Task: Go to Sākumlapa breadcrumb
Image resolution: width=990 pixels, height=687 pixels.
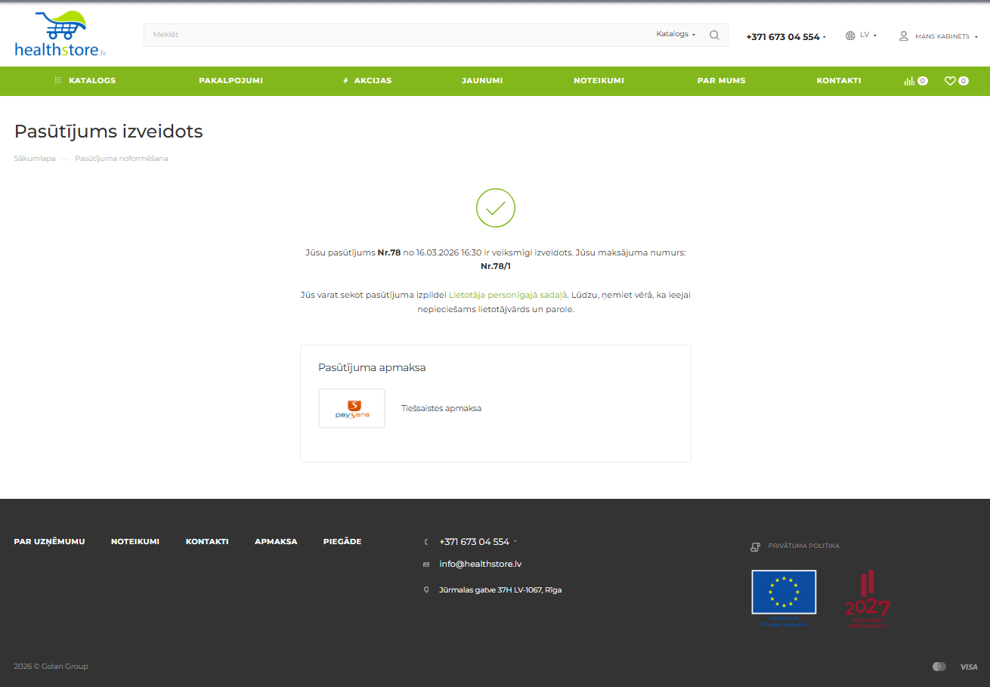Action: point(35,158)
